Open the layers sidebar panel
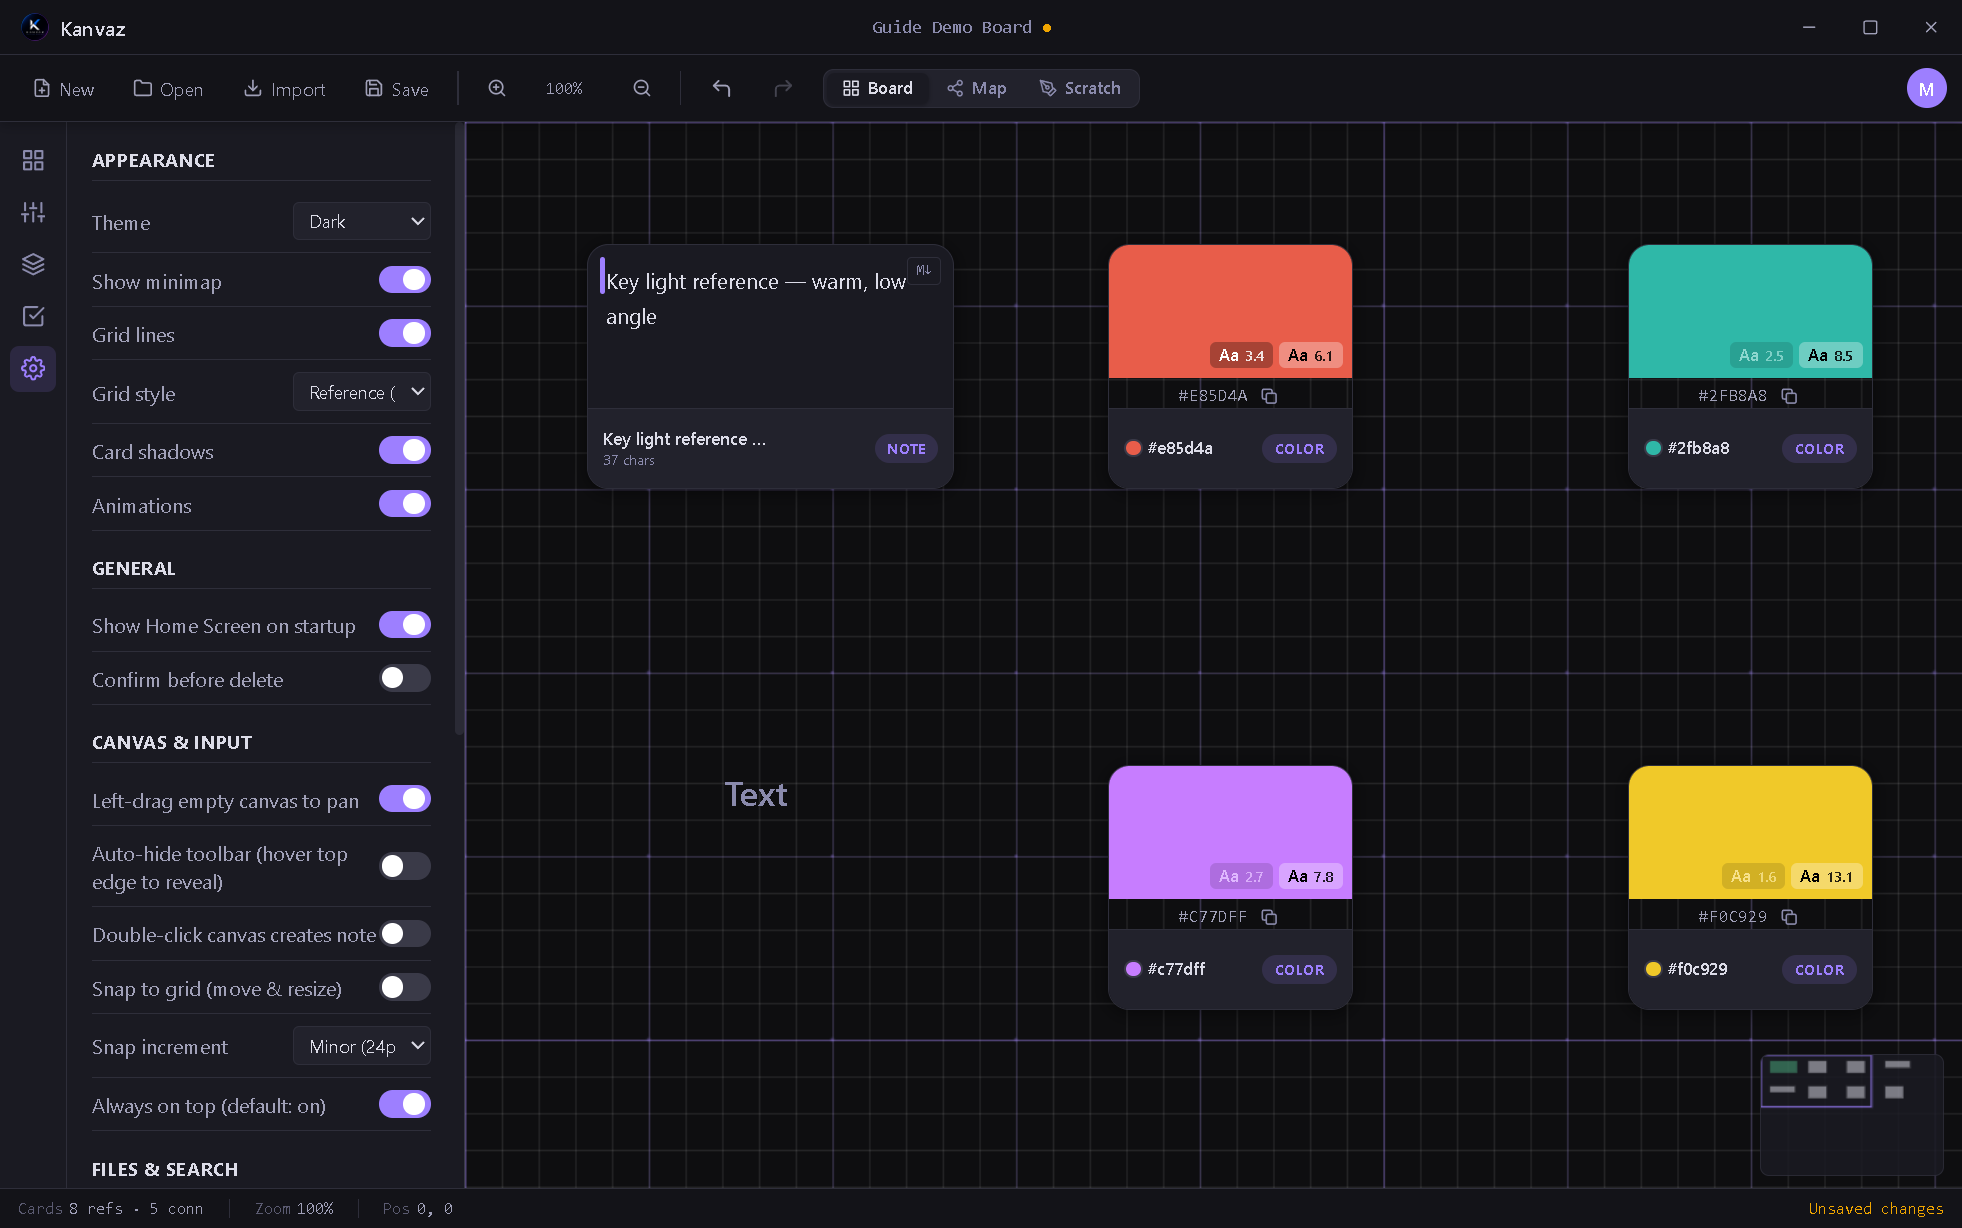The width and height of the screenshot is (1962, 1228). tap(33, 264)
